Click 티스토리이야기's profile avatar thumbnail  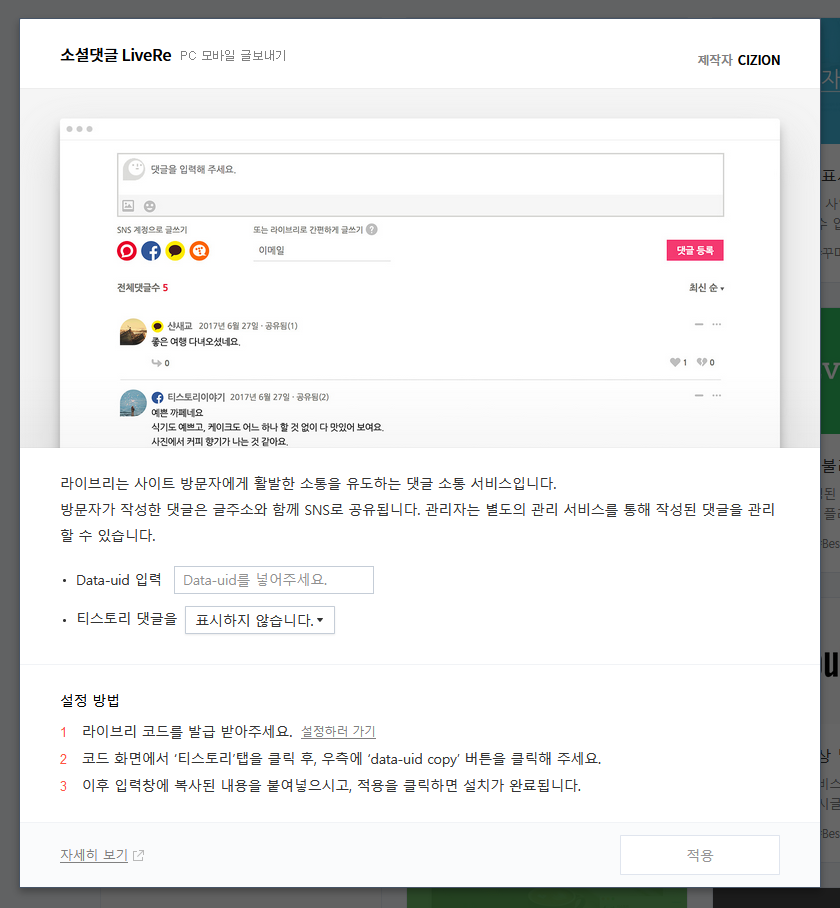click(133, 403)
